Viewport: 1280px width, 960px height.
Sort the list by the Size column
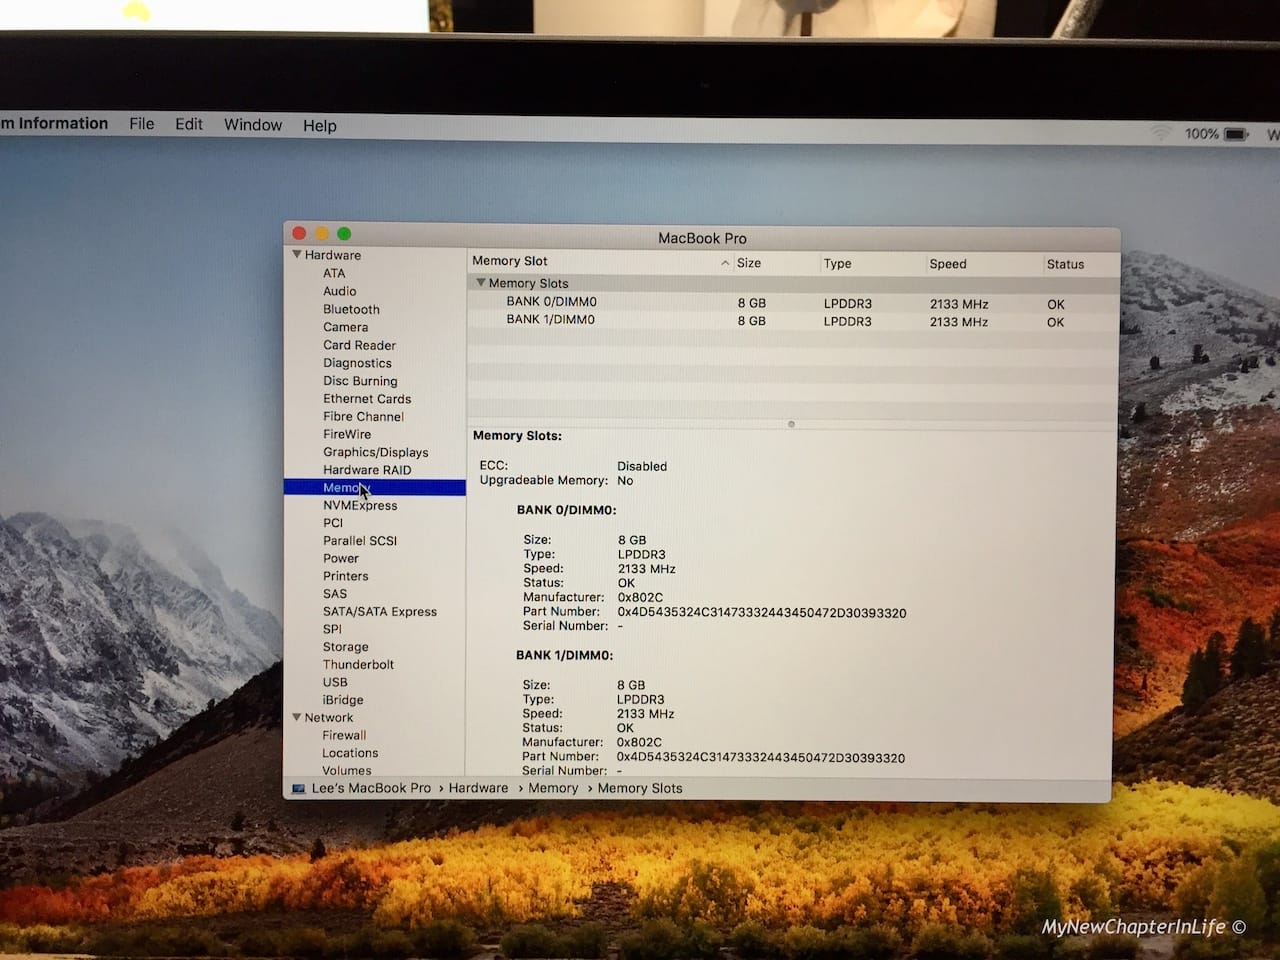[752, 262]
